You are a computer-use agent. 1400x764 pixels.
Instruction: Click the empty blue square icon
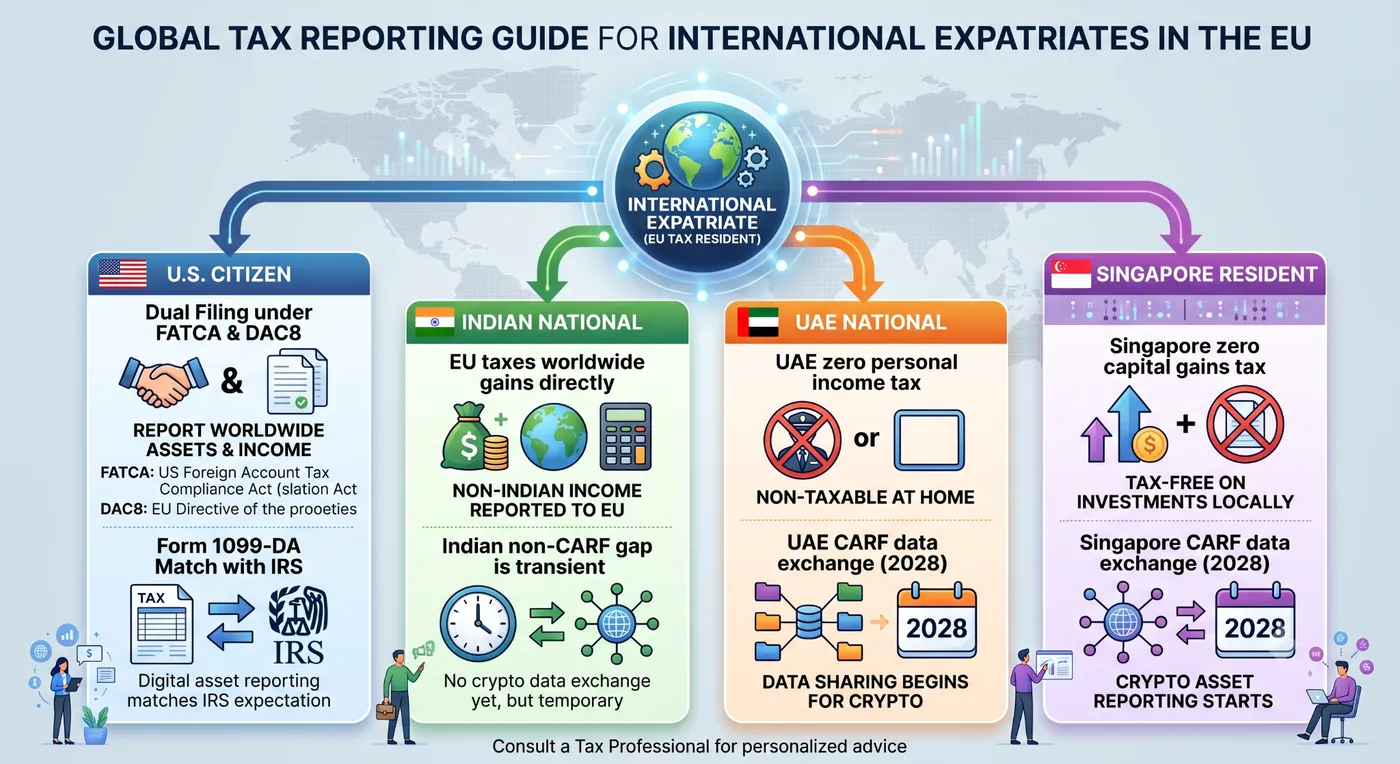[x=929, y=439]
